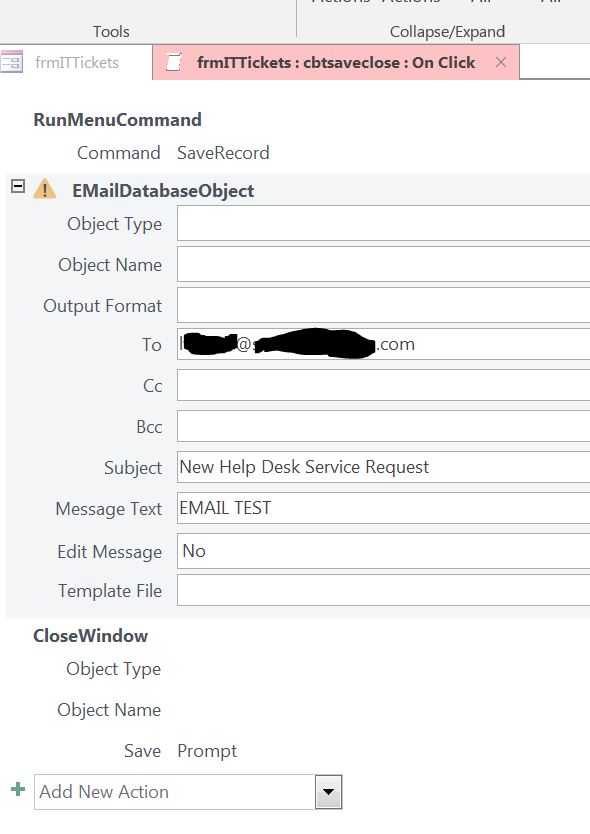Click the Subject field with Help Desk text
The image size is (590, 834).
point(384,467)
